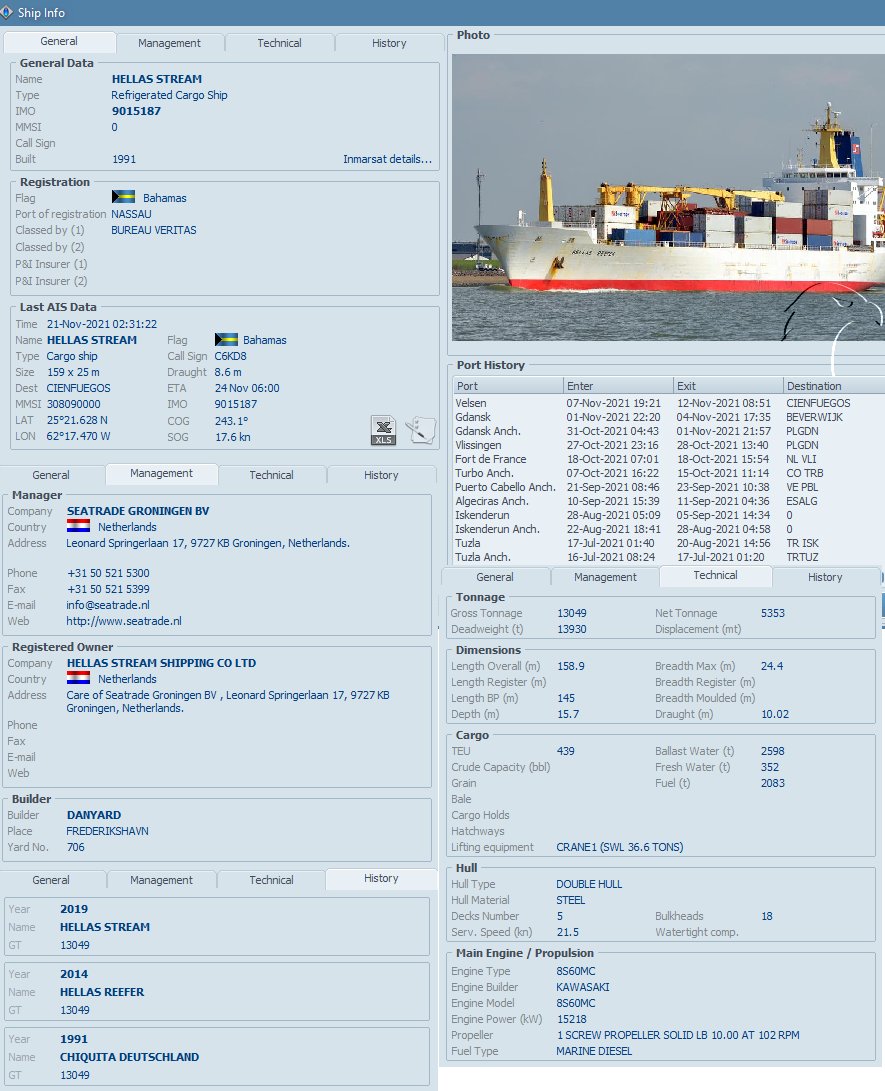This screenshot has width=885, height=1091.
Task: Sort Port History by Enter column header
Action: tap(619, 385)
